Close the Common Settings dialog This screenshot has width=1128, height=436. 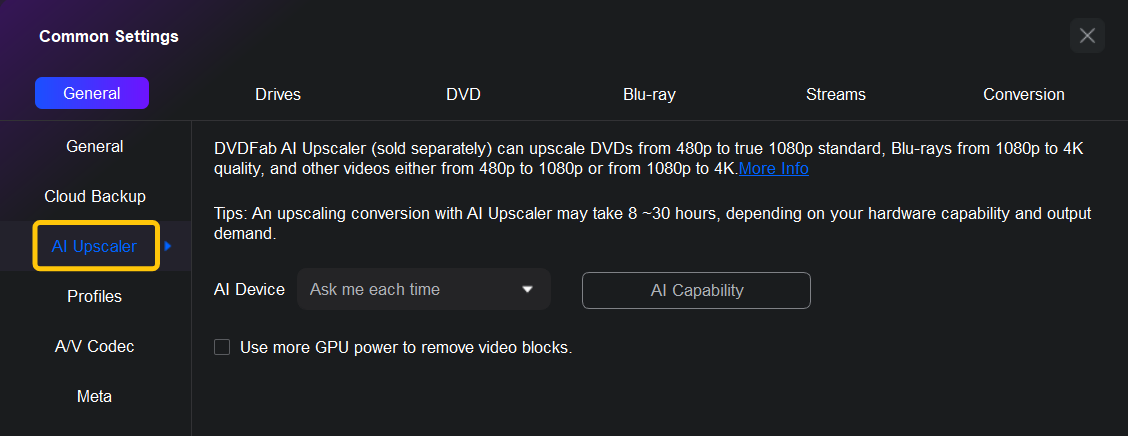coord(1087,36)
